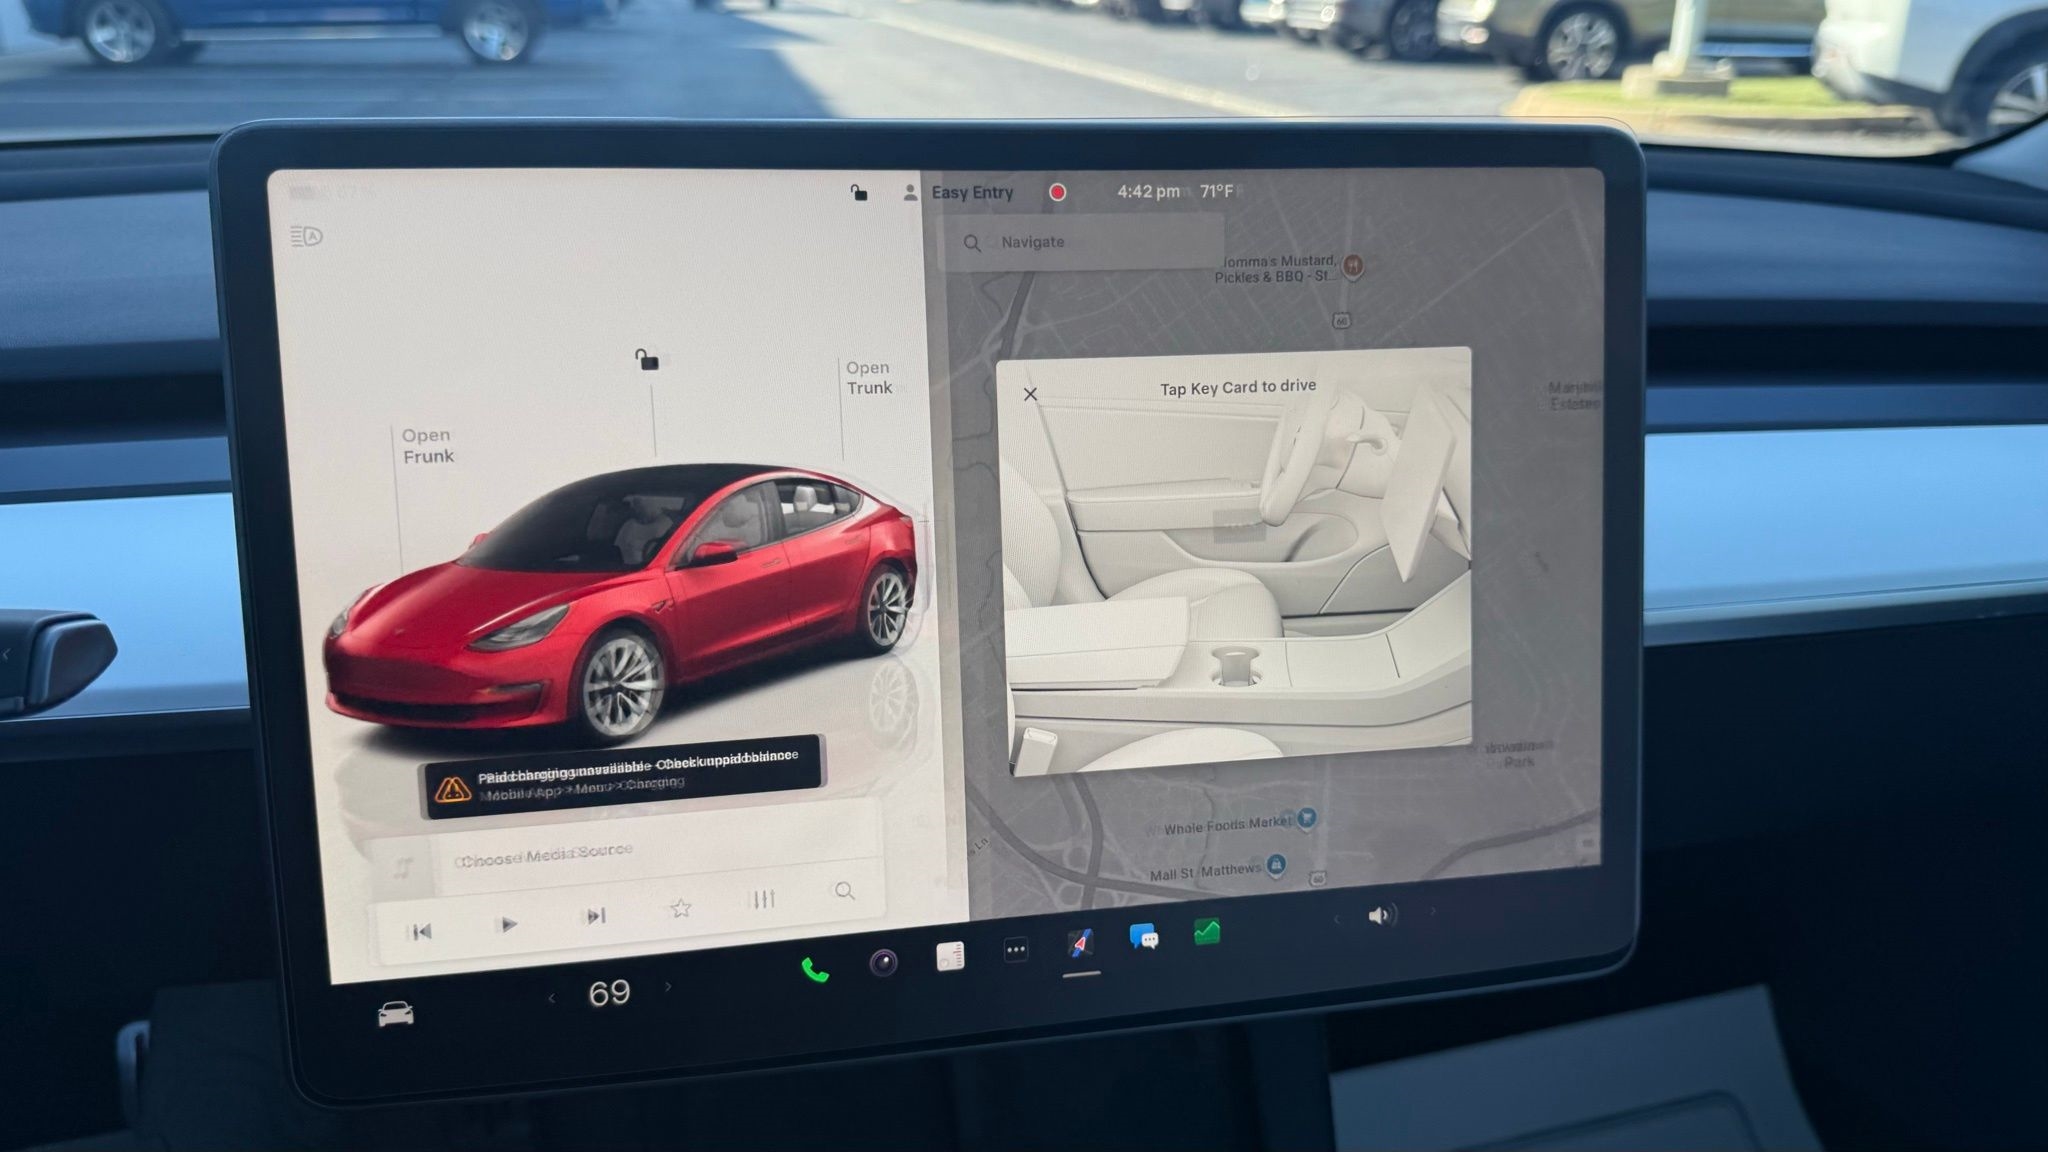
Task: Dismiss the Tap Key Card popup
Action: coord(1030,394)
